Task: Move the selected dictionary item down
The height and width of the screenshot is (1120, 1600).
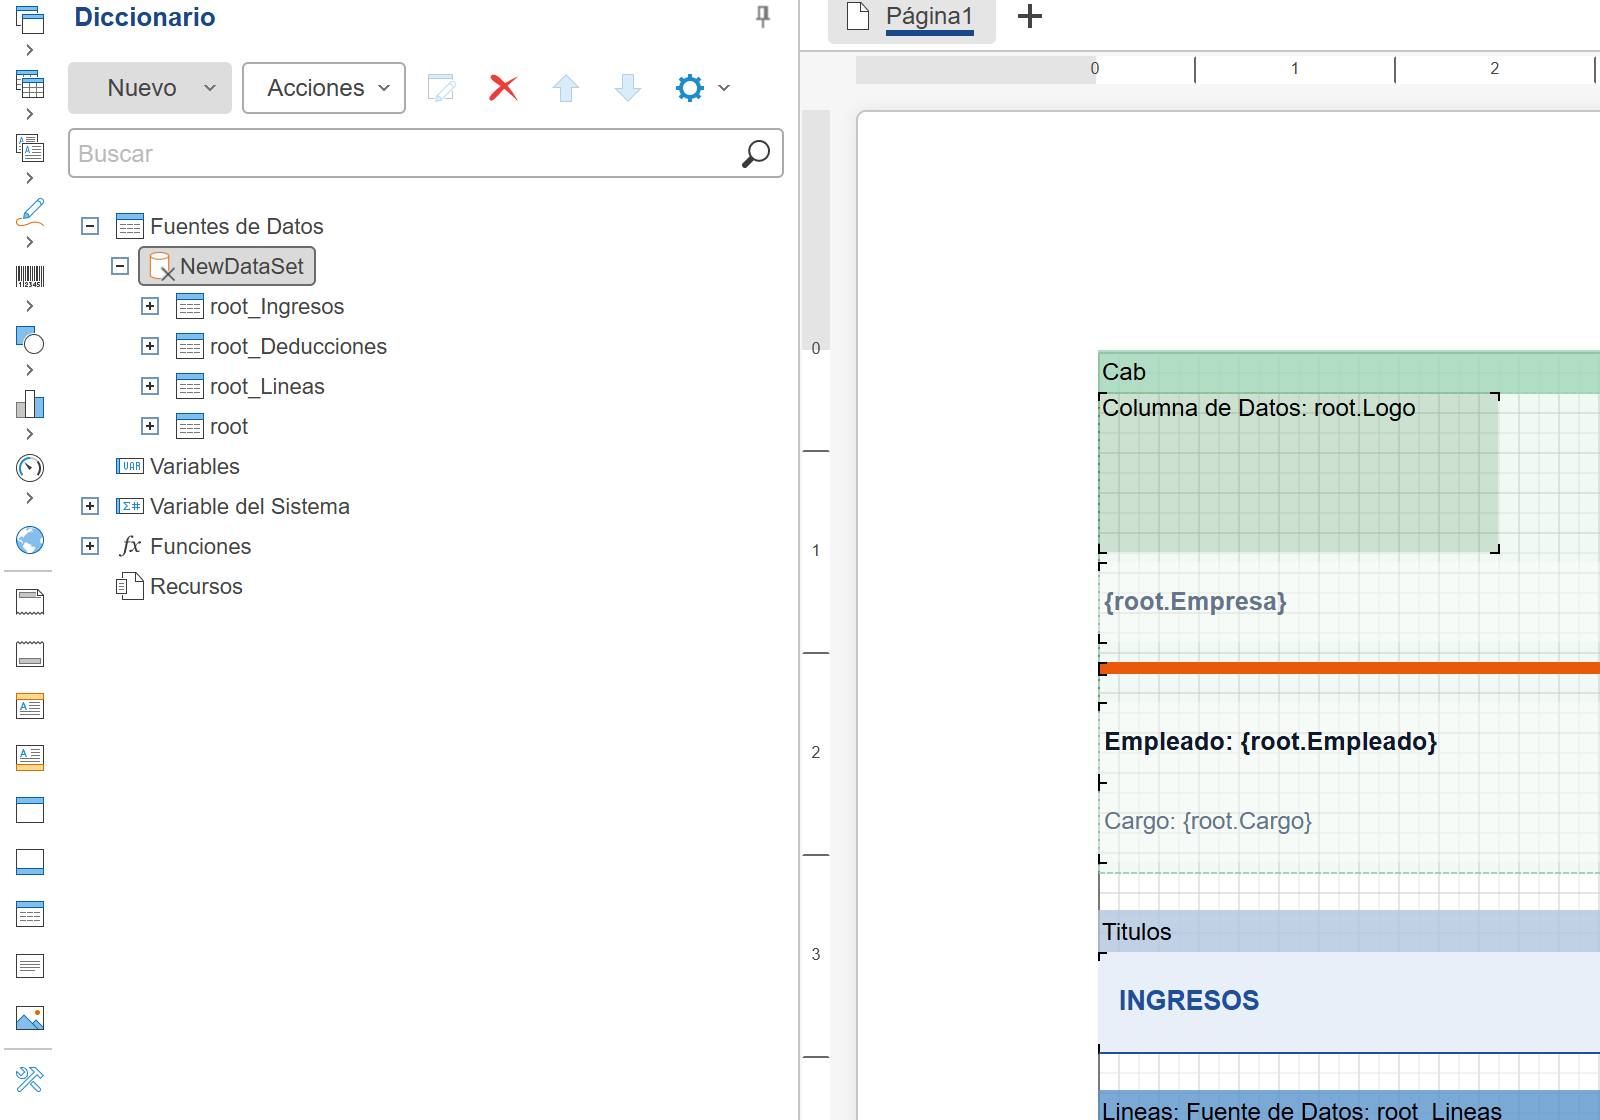Action: click(x=628, y=88)
